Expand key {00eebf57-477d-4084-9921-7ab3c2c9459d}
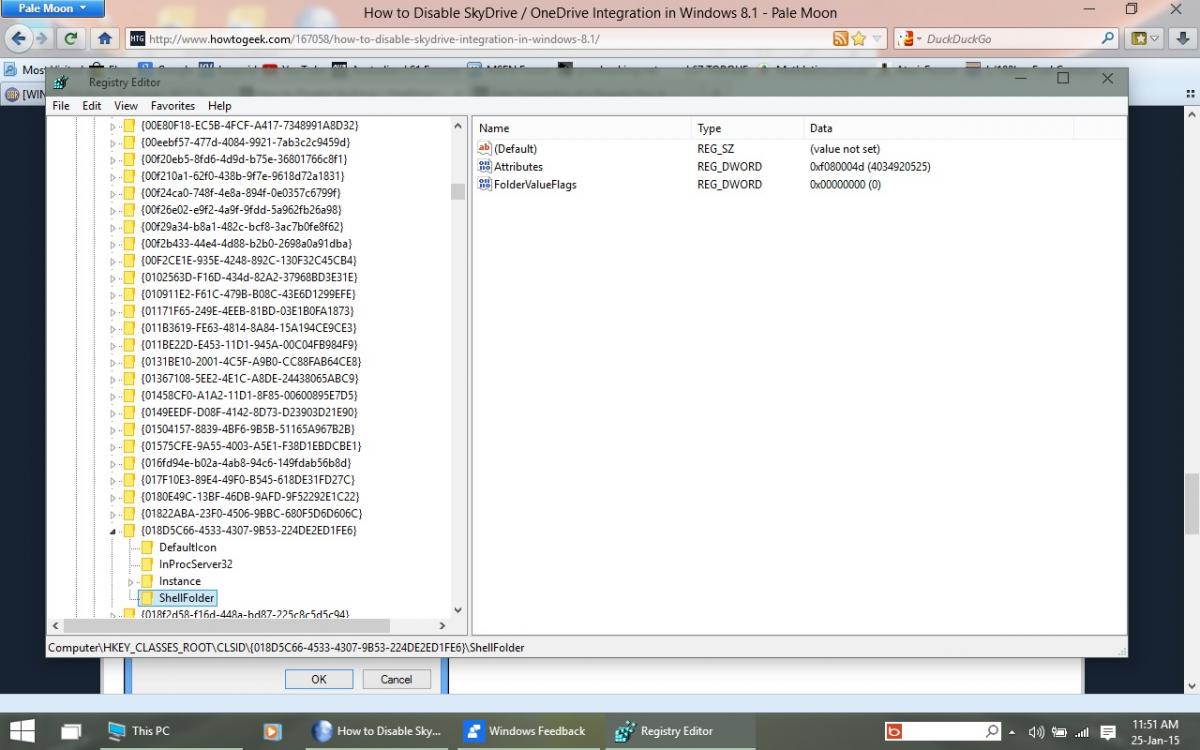Image resolution: width=1200 pixels, height=750 pixels. 113,143
